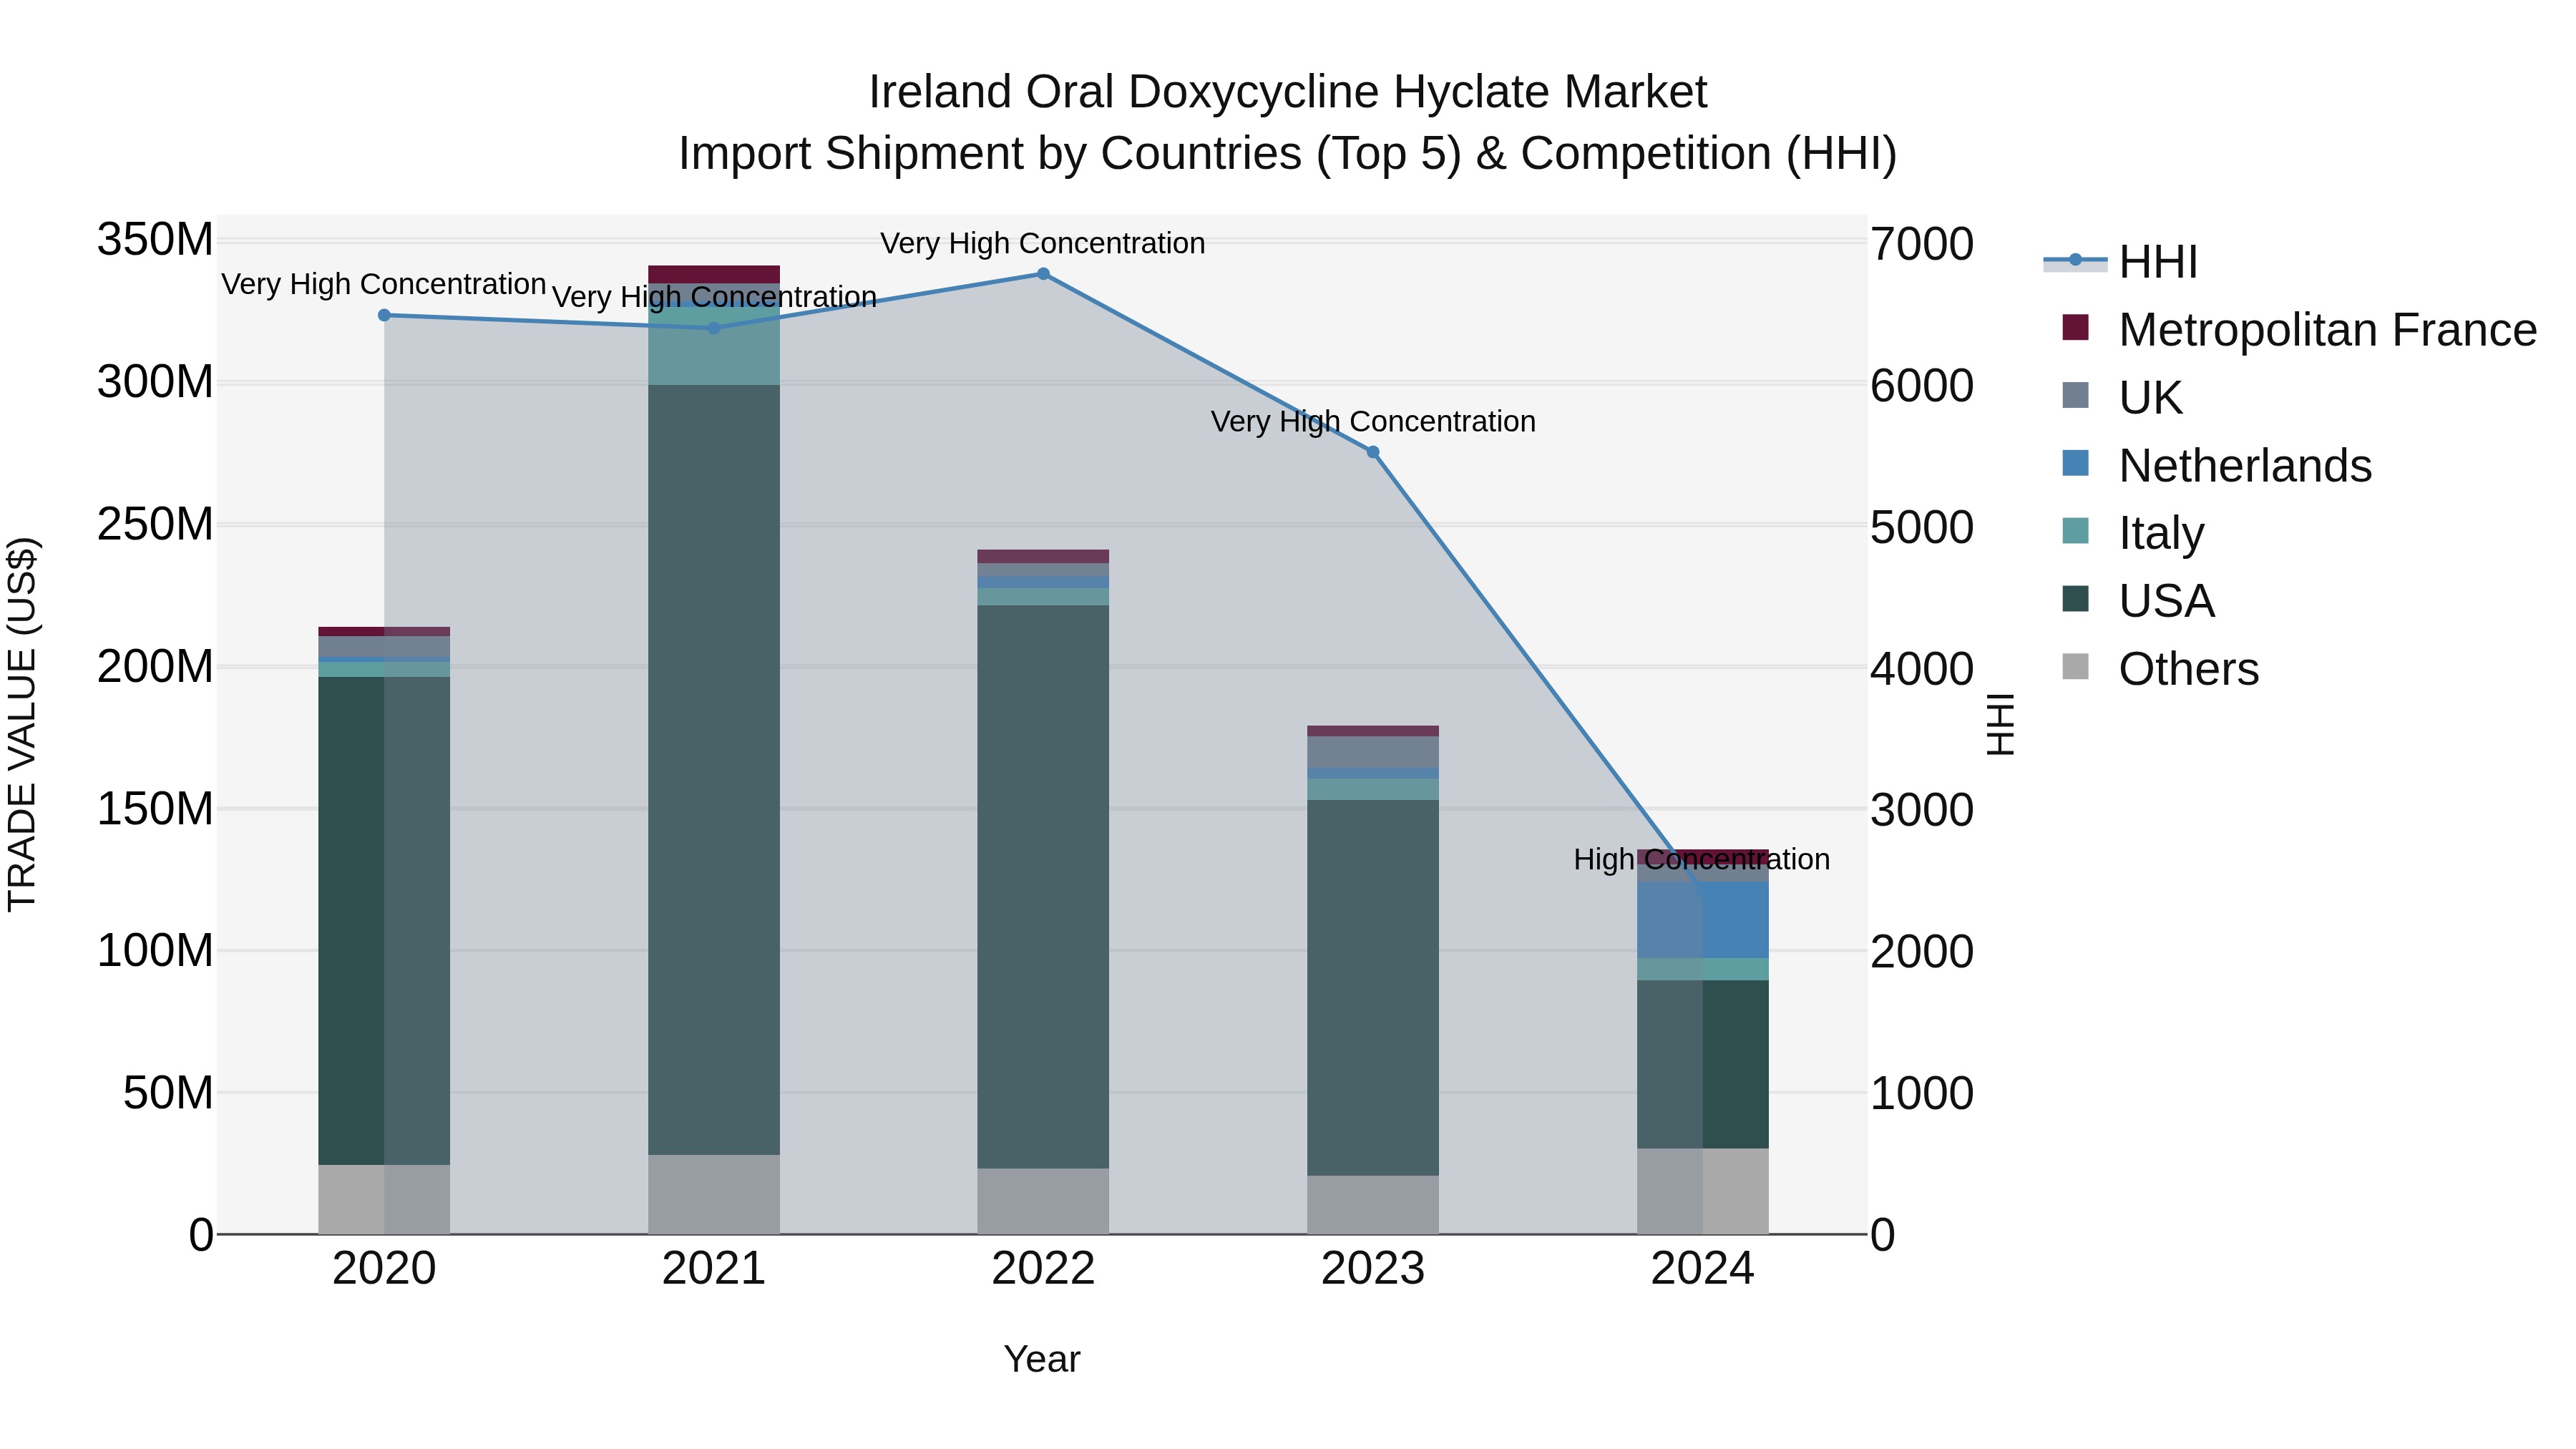Click the 2020 x-axis label

[384, 1269]
